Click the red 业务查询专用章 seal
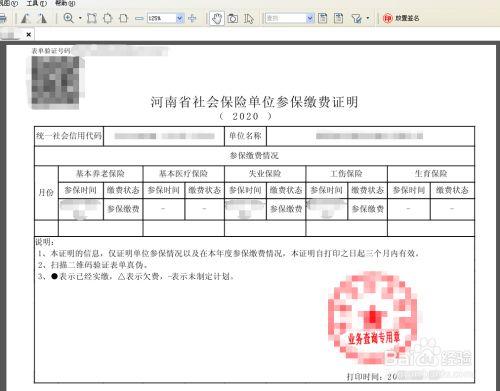This screenshot has width=500, height=391. [x=373, y=317]
